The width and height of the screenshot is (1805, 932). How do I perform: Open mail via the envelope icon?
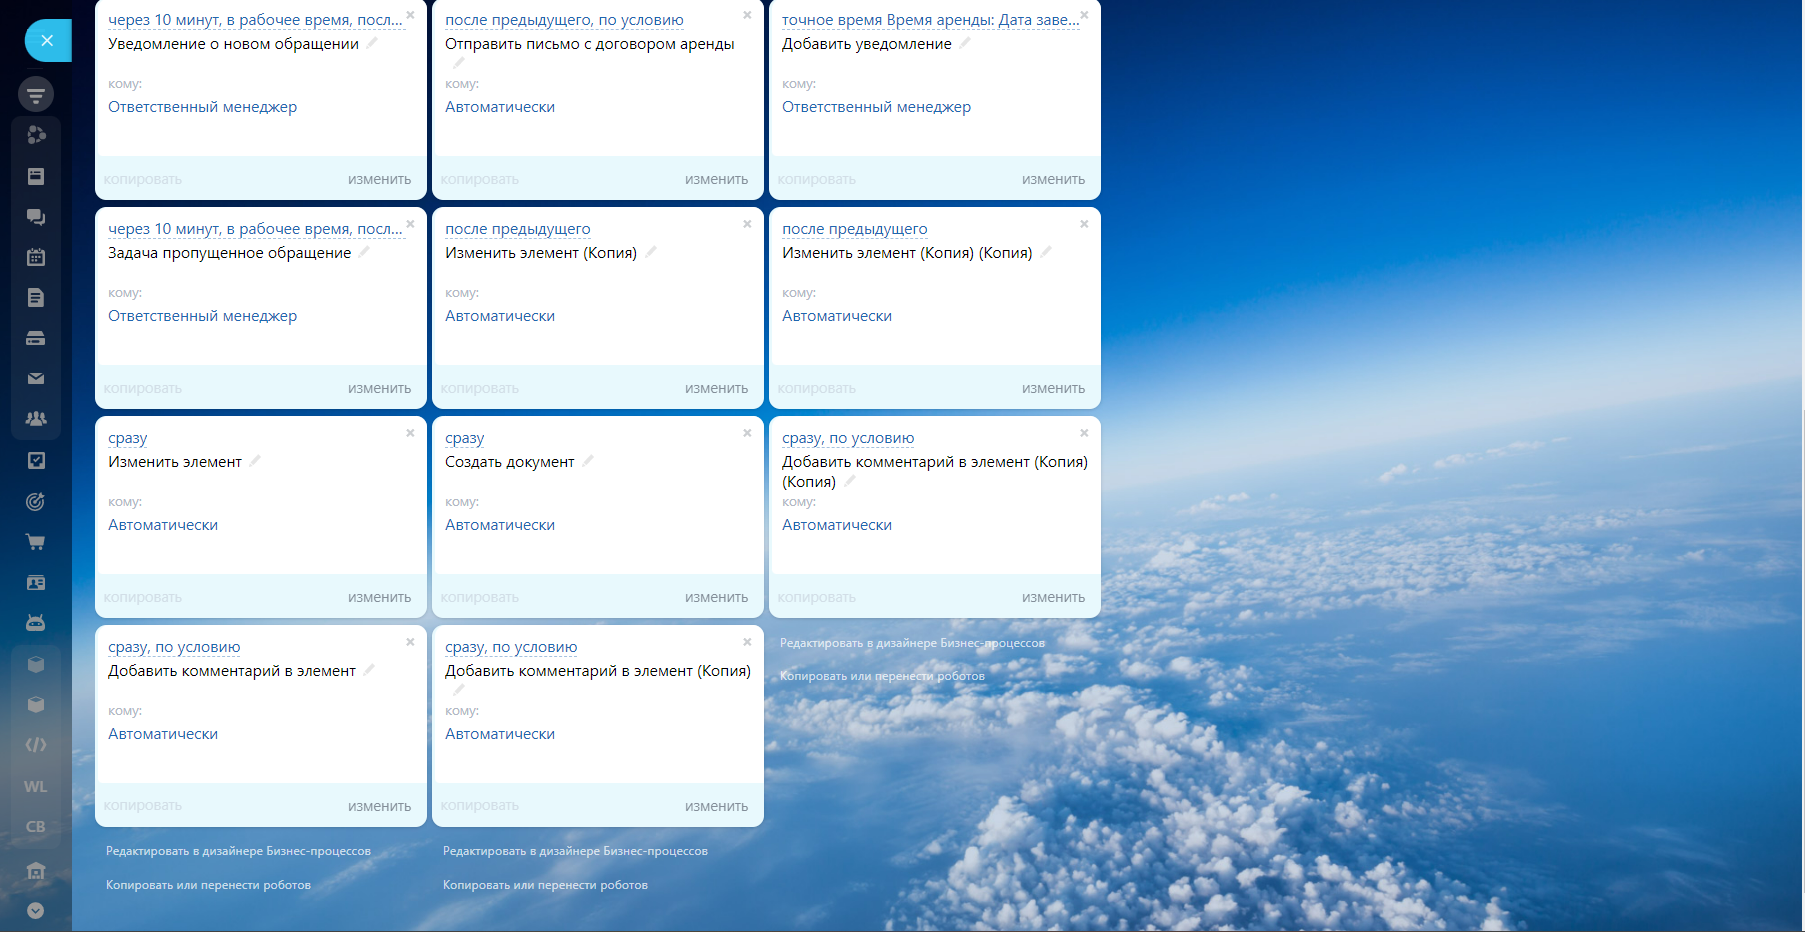click(36, 378)
